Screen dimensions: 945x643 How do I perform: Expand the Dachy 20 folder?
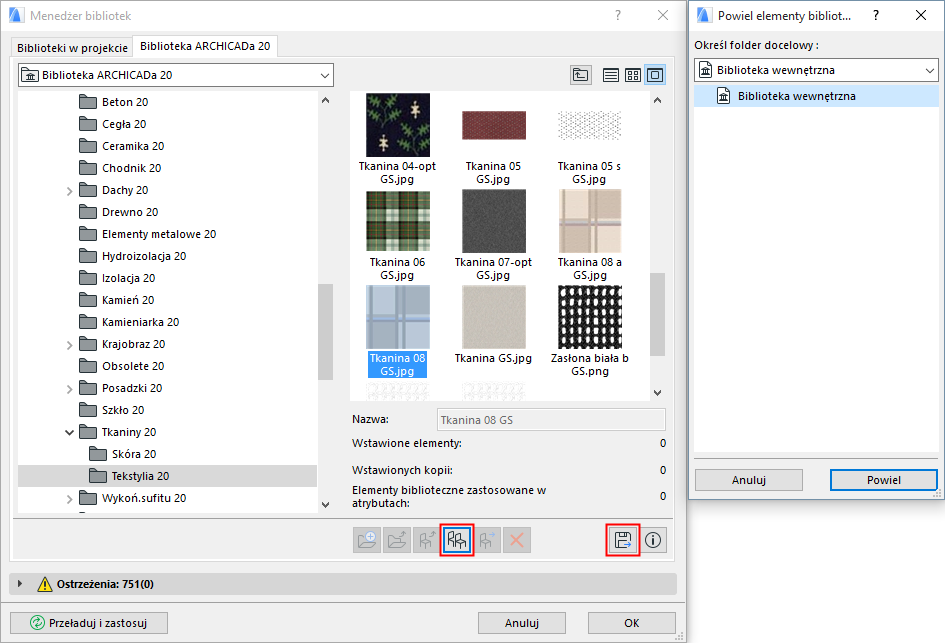(x=69, y=190)
